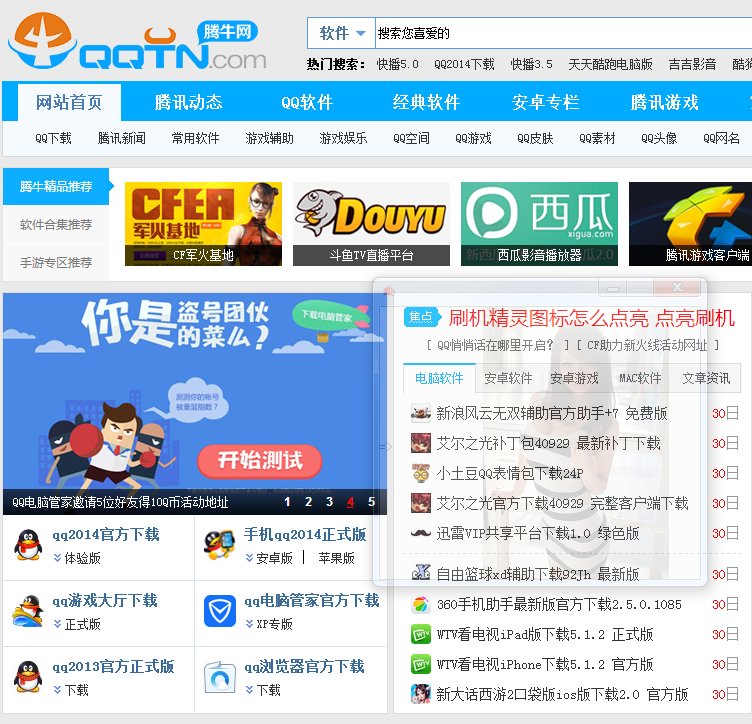Click WTV icon beside WTV看电视iPad版下载

(x=421, y=635)
